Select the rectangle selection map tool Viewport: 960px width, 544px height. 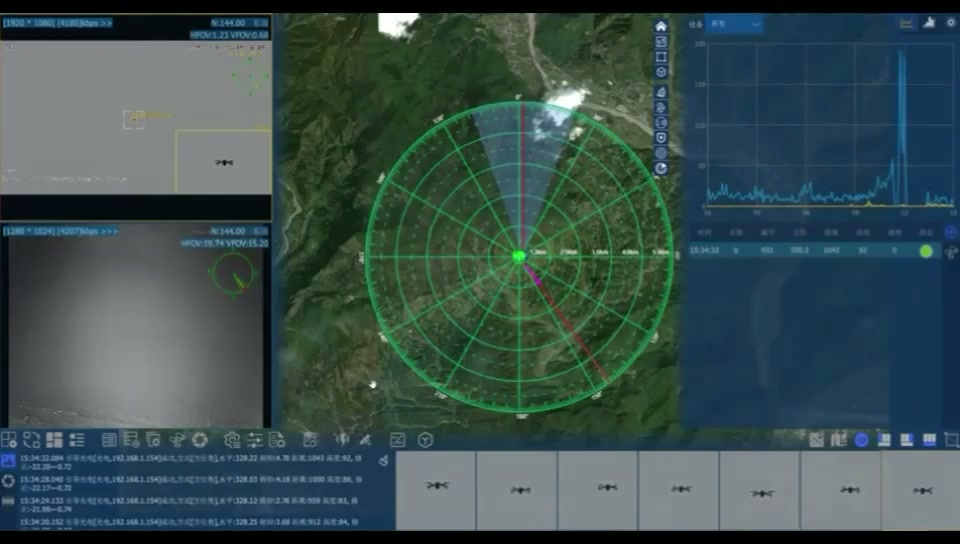click(661, 57)
